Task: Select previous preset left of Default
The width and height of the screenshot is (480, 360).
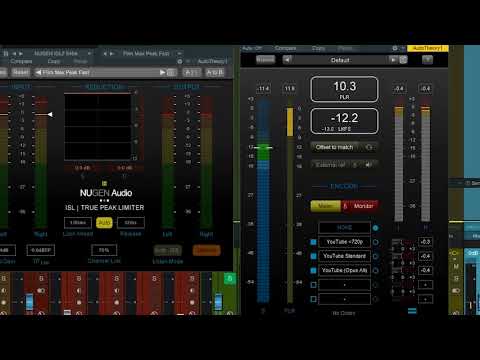Action: (x=287, y=60)
